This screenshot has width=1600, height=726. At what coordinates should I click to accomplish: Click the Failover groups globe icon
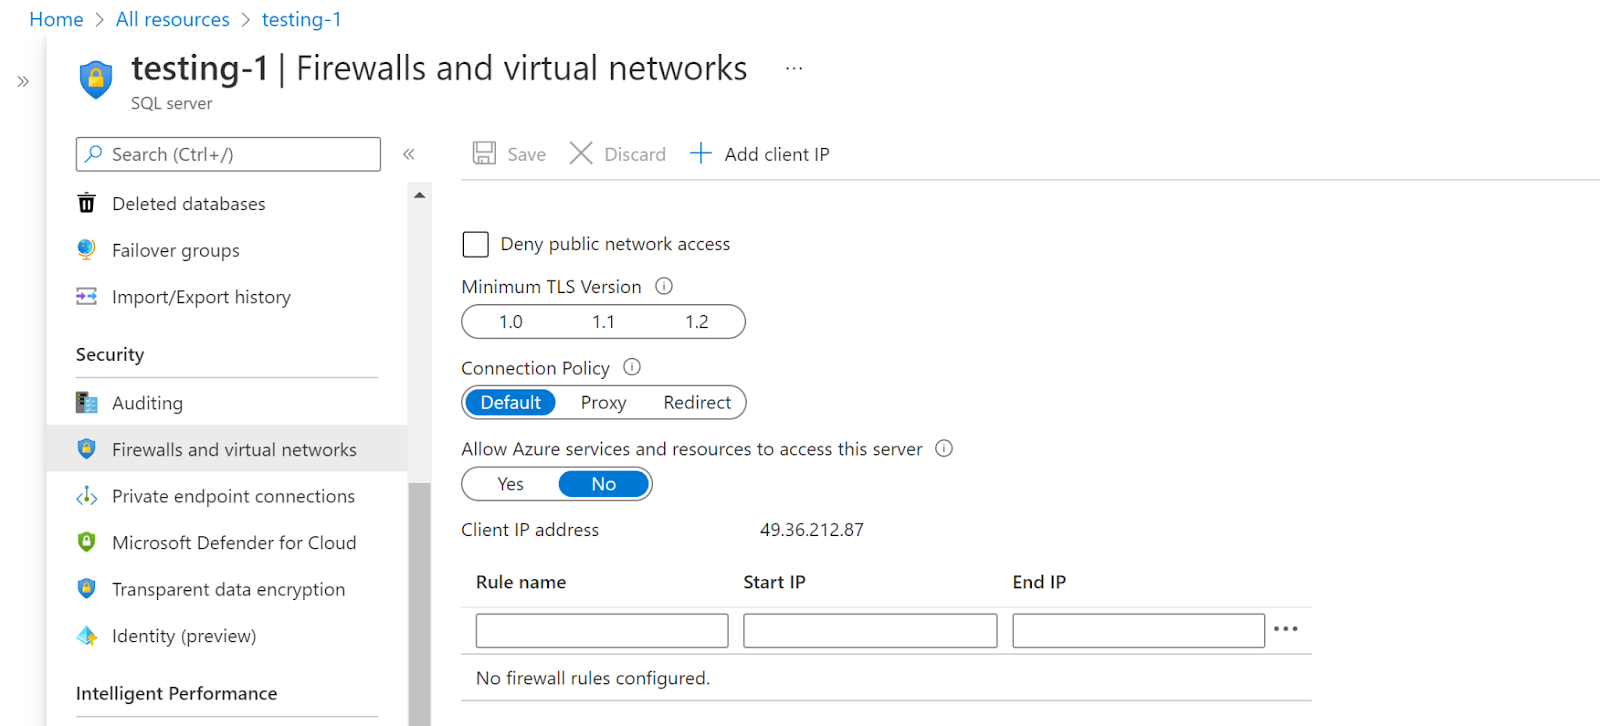pyautogui.click(x=87, y=250)
